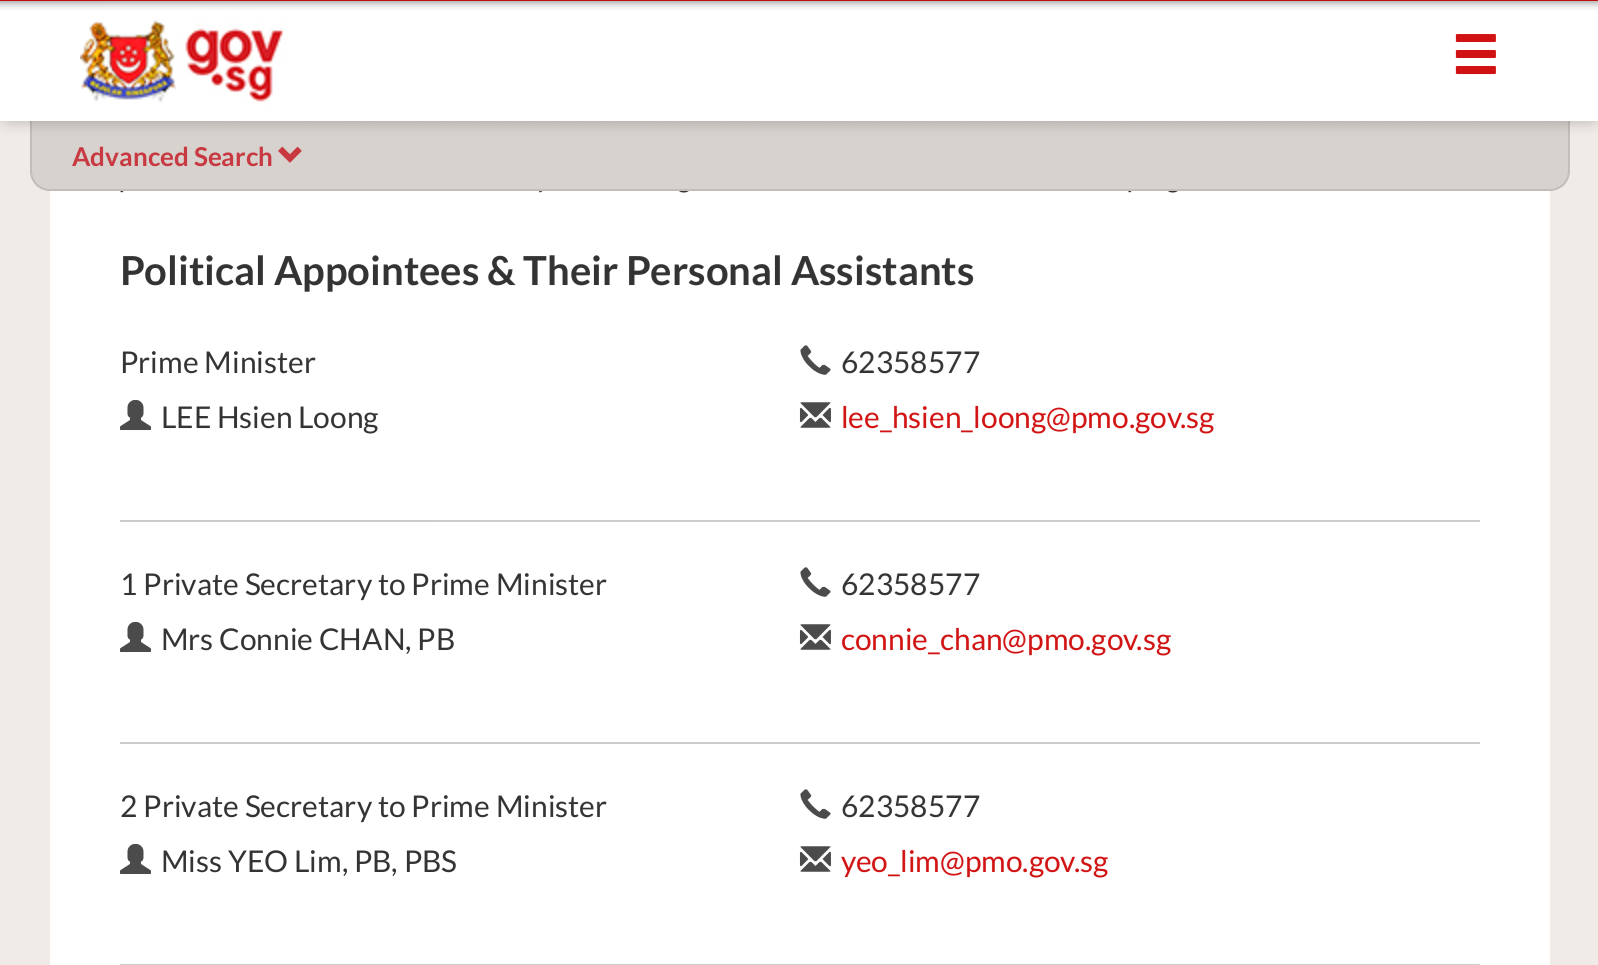The image size is (1598, 965).
Task: Click person icon beside Miss YEO Lim
Action: (135, 859)
